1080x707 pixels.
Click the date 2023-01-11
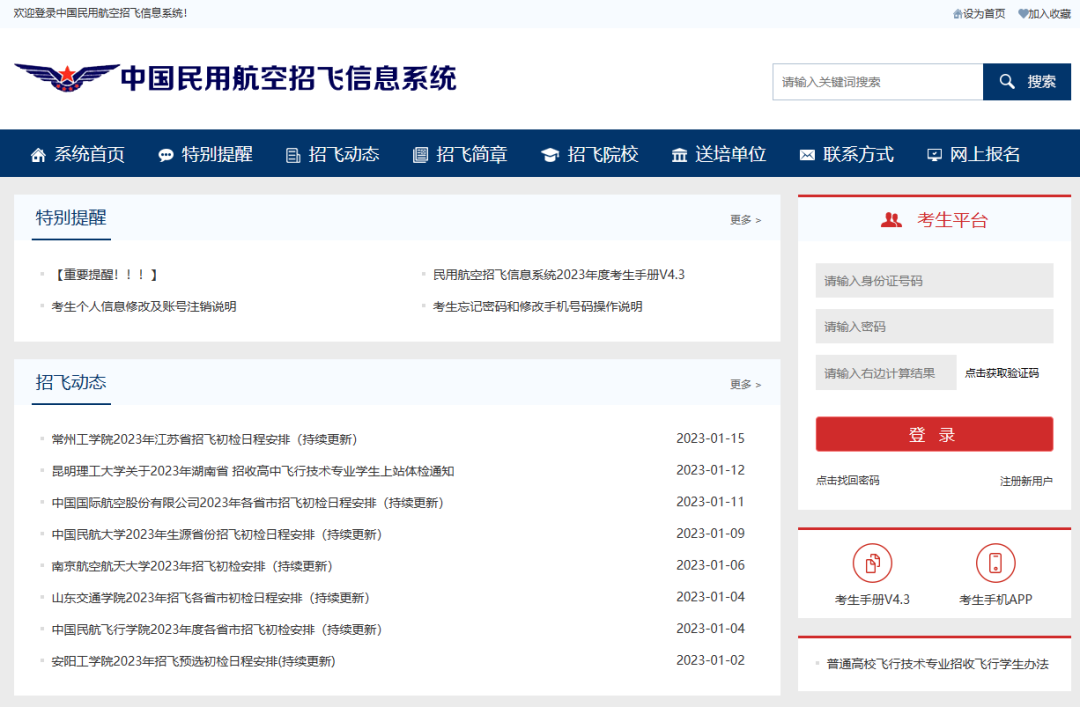tap(710, 502)
